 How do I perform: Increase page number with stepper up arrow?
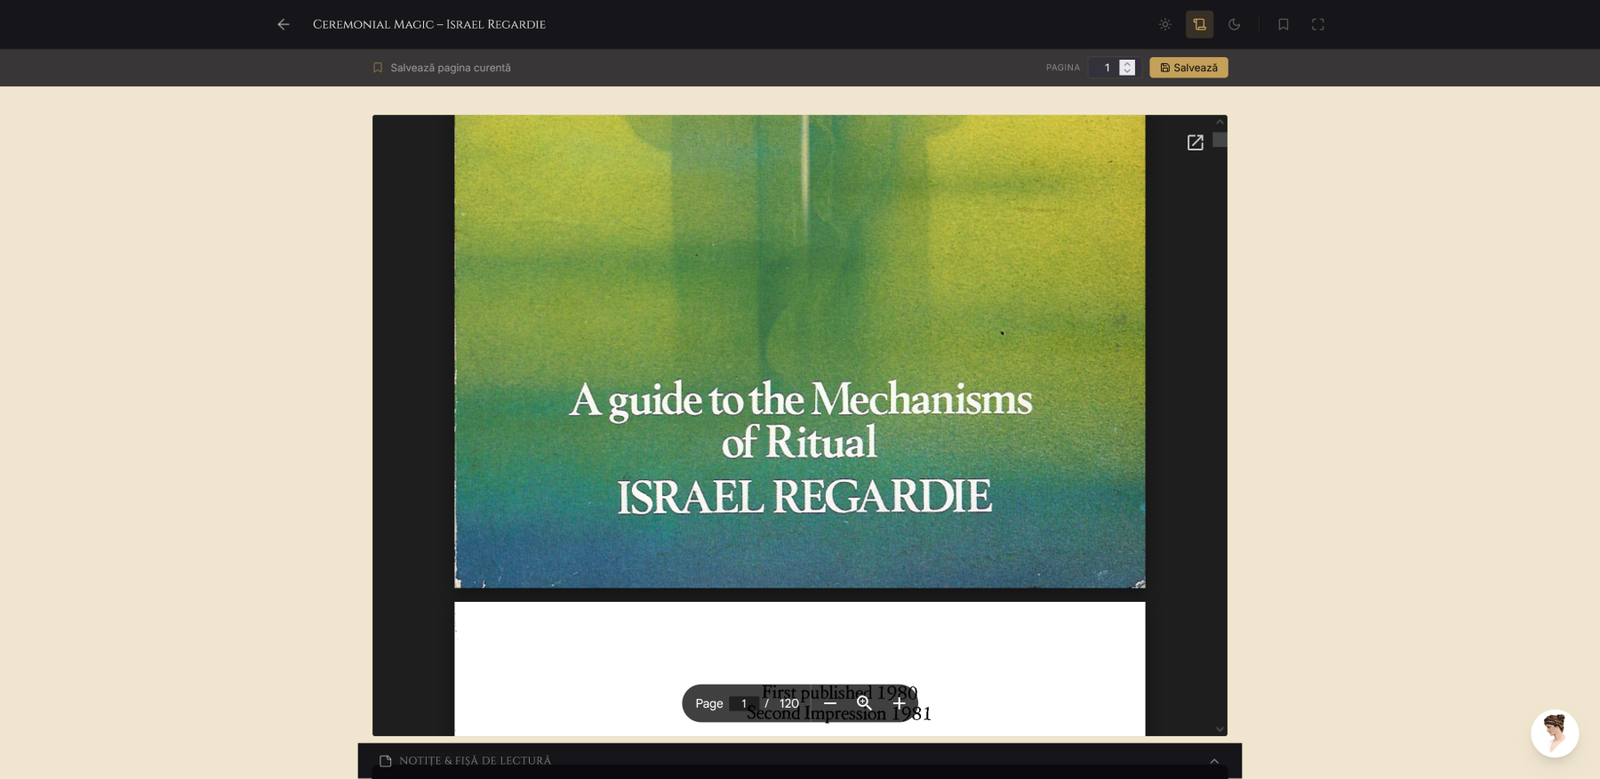tap(1127, 63)
